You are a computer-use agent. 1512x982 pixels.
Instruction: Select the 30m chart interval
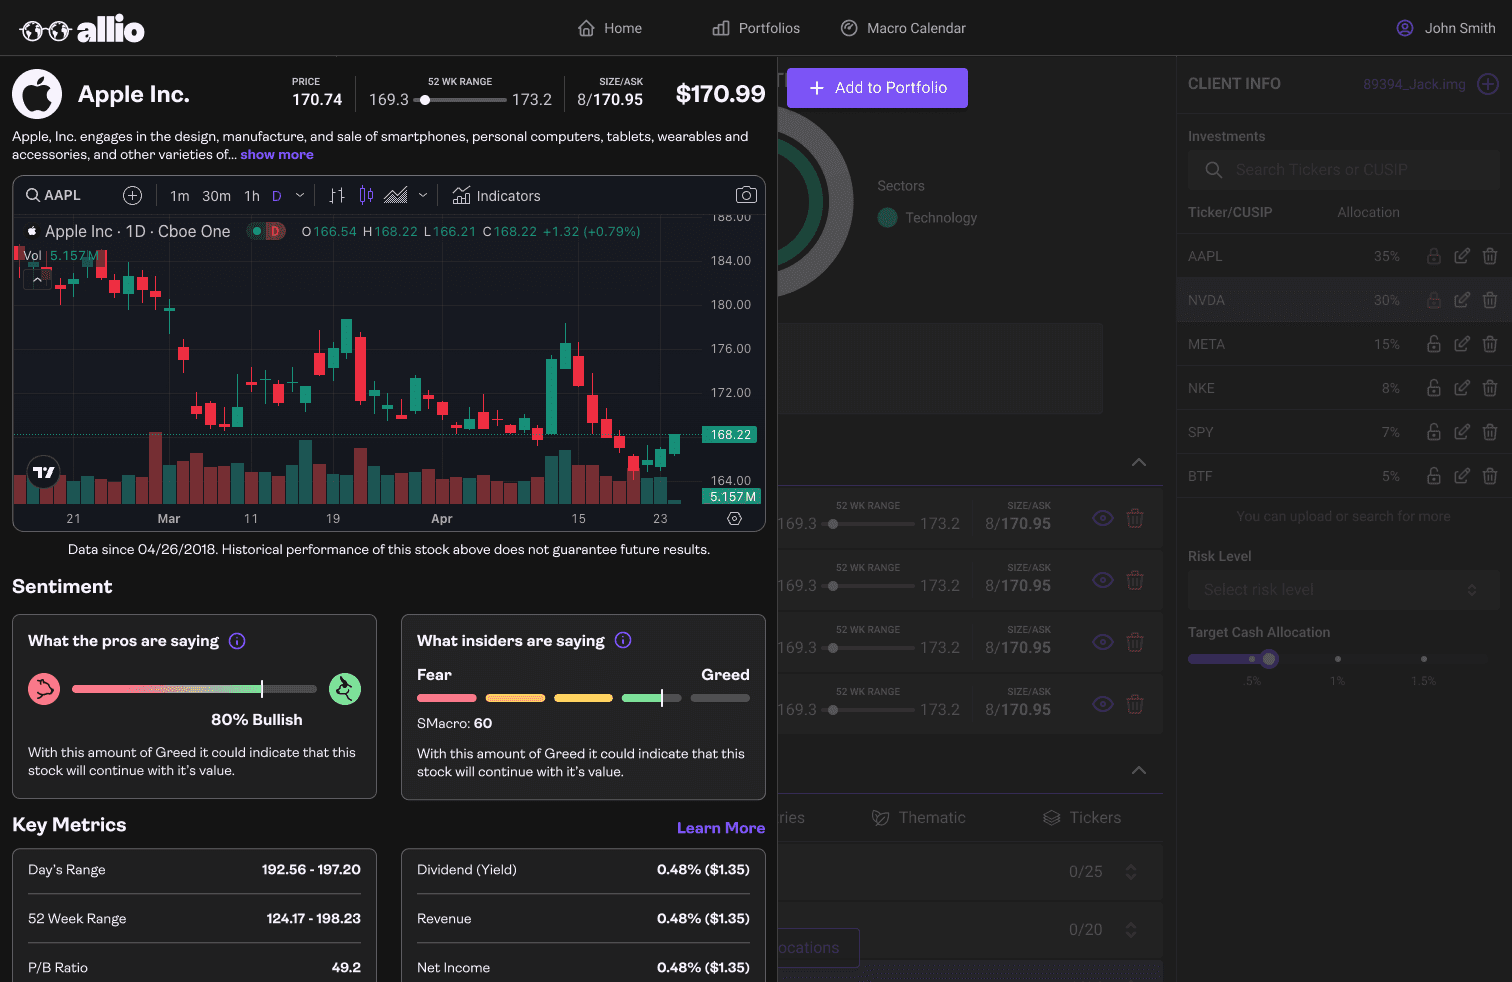pos(216,196)
